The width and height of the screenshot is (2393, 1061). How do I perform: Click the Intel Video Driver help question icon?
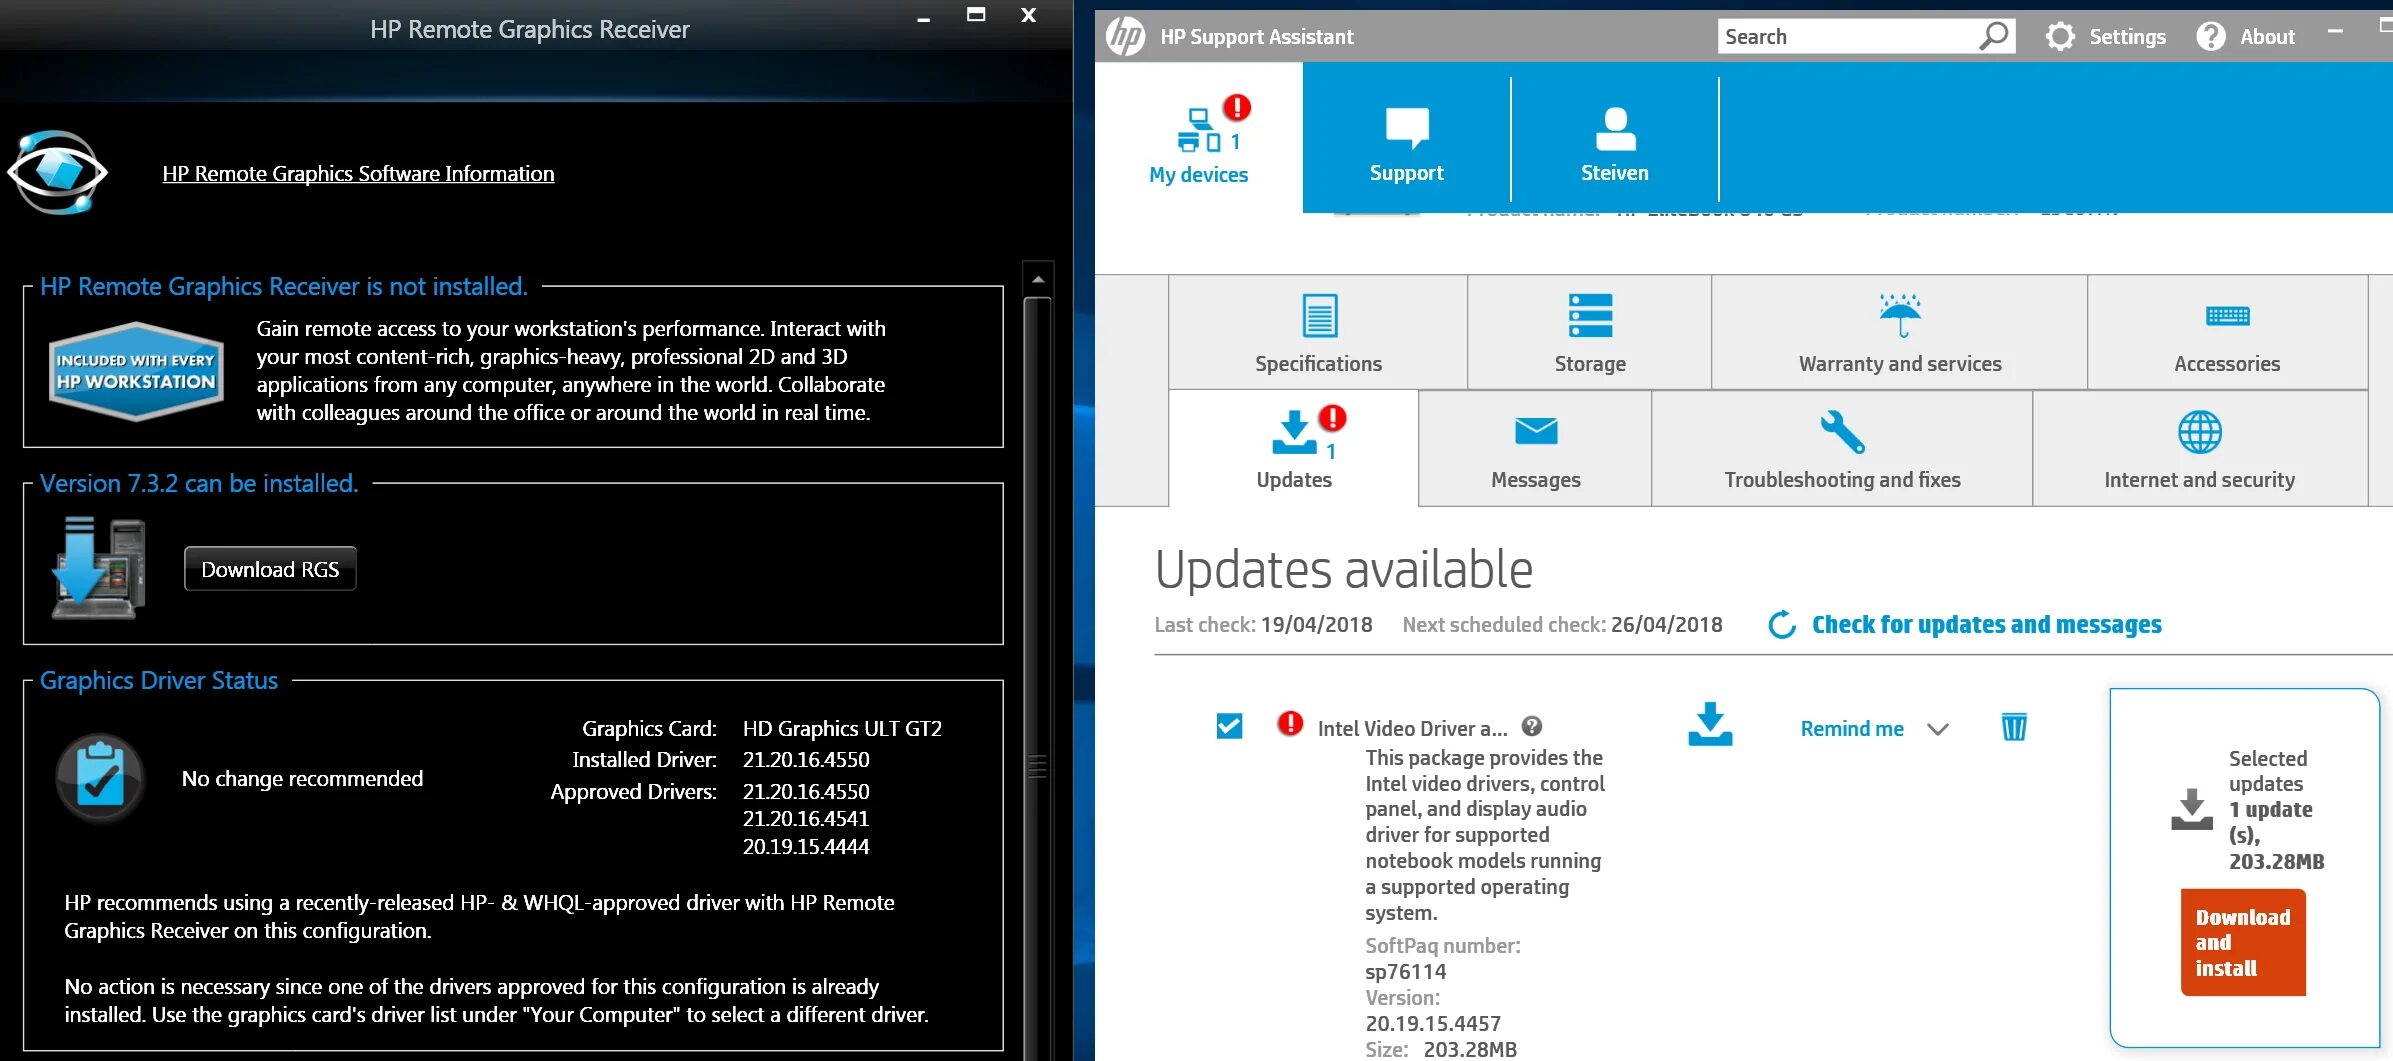point(1532,727)
